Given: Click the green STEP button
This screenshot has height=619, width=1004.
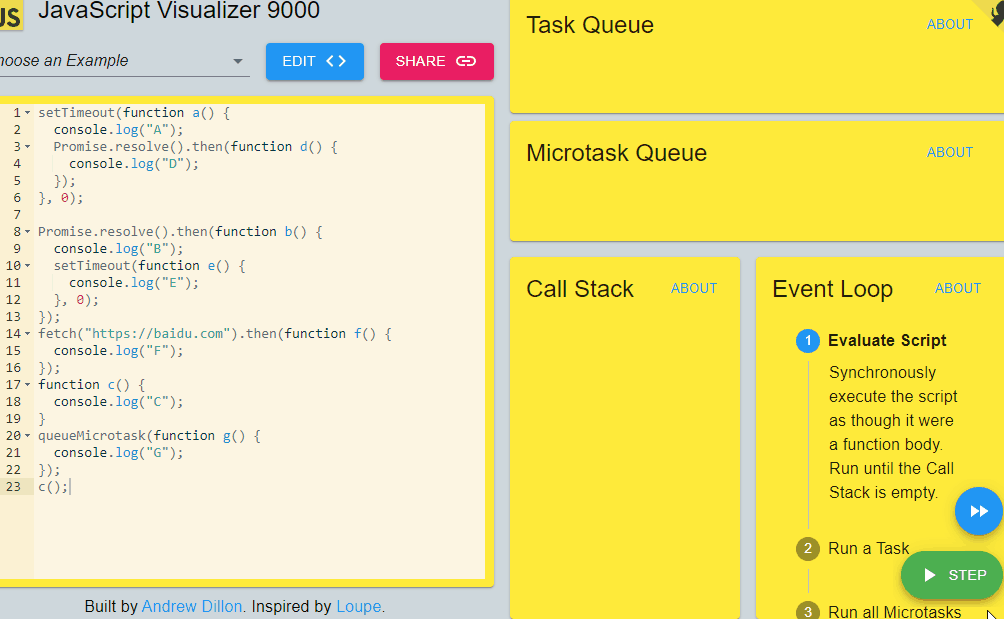Looking at the screenshot, I should 952,575.
